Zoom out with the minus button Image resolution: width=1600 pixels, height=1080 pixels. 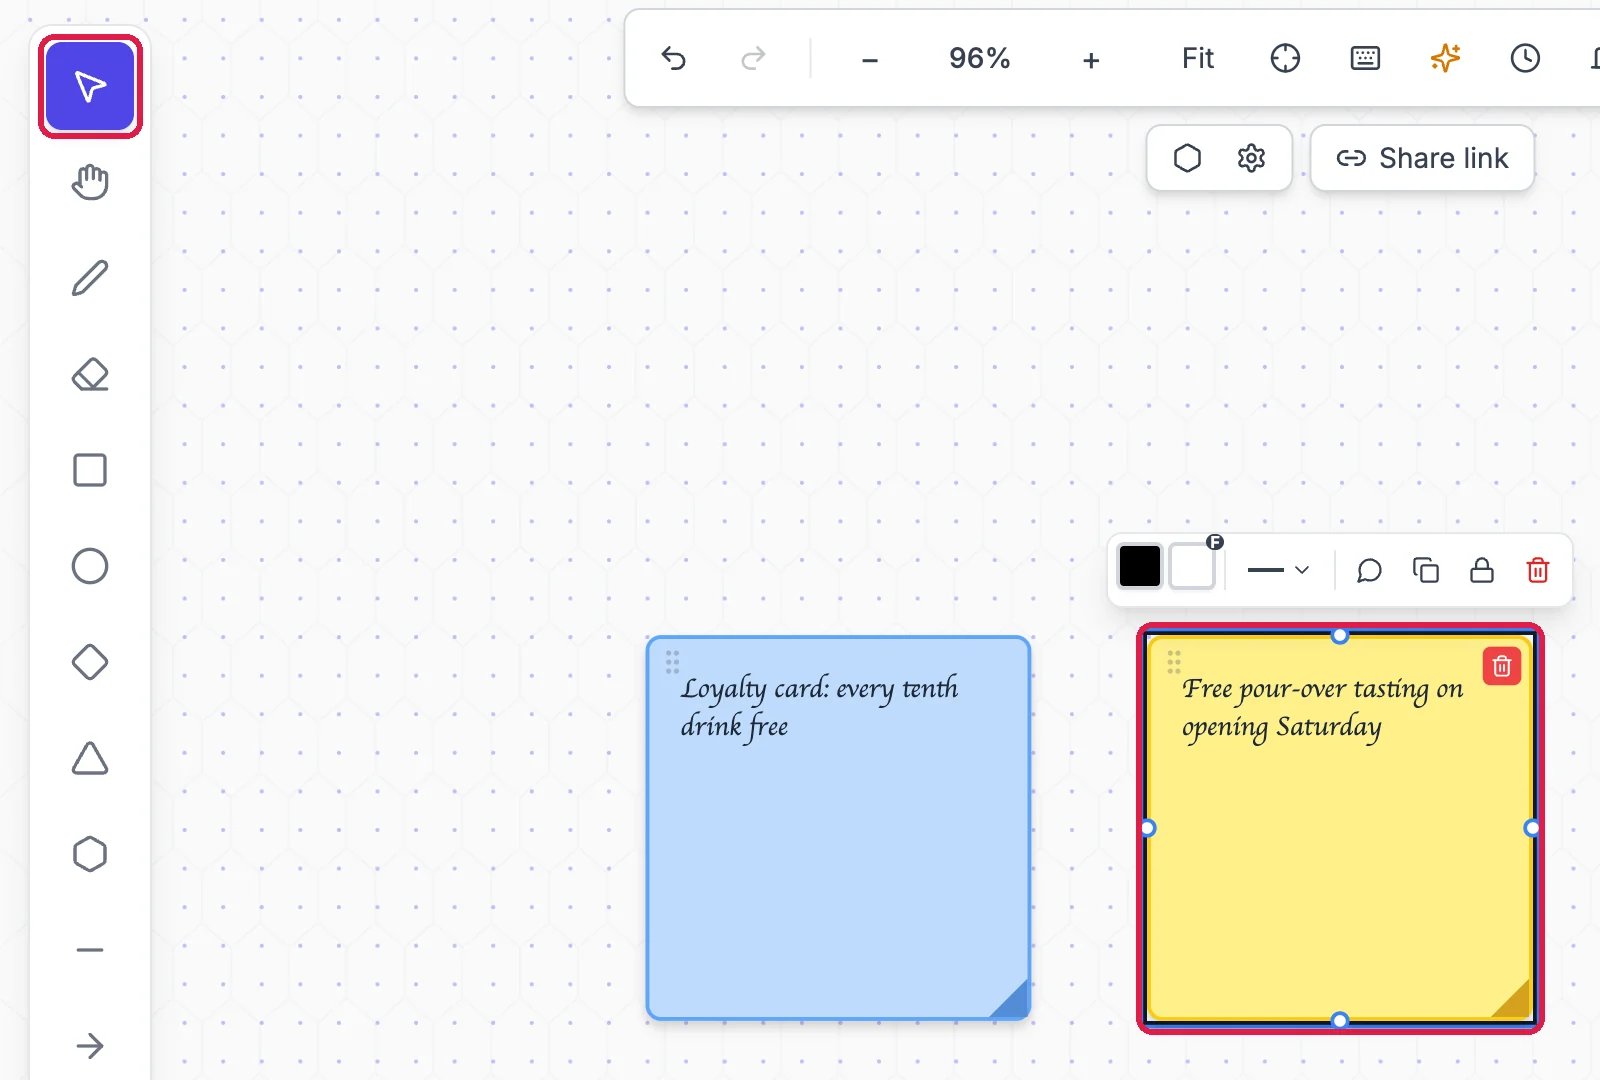pyautogui.click(x=870, y=59)
